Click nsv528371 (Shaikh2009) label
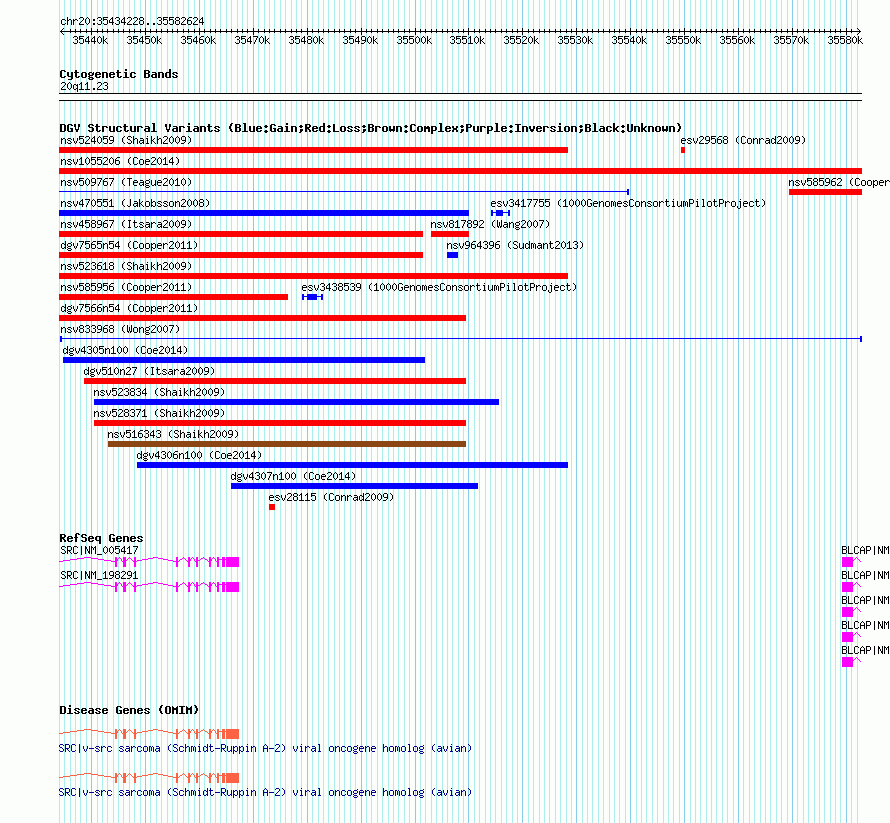 159,413
